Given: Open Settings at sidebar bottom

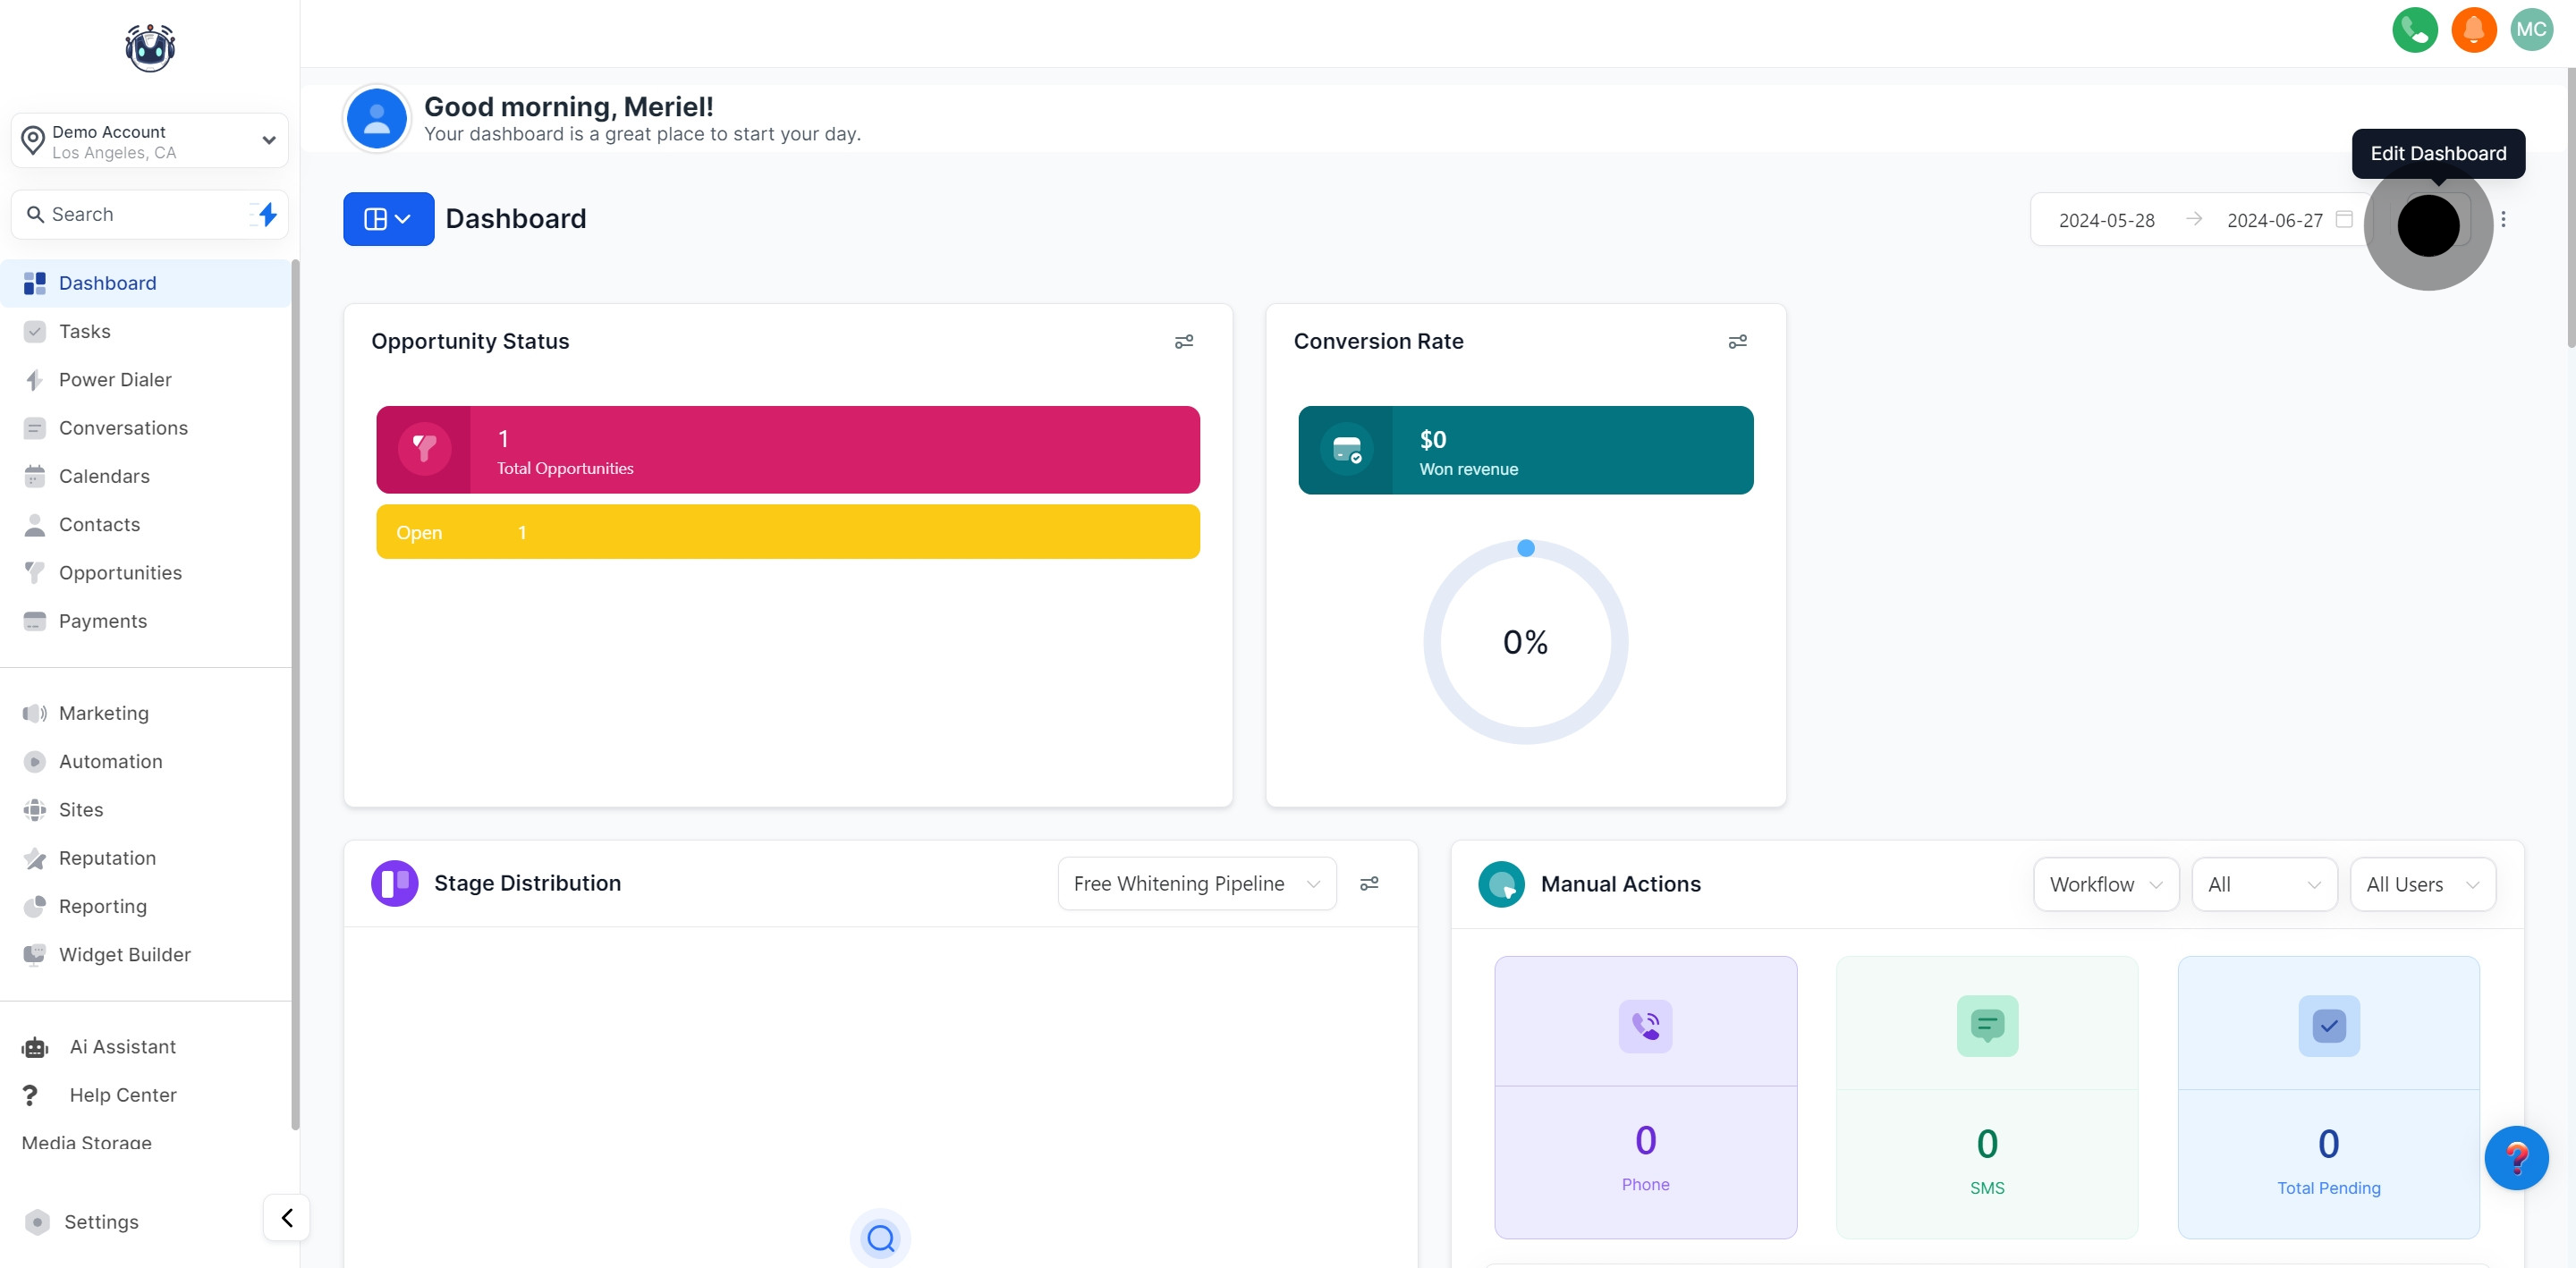Looking at the screenshot, I should (101, 1222).
